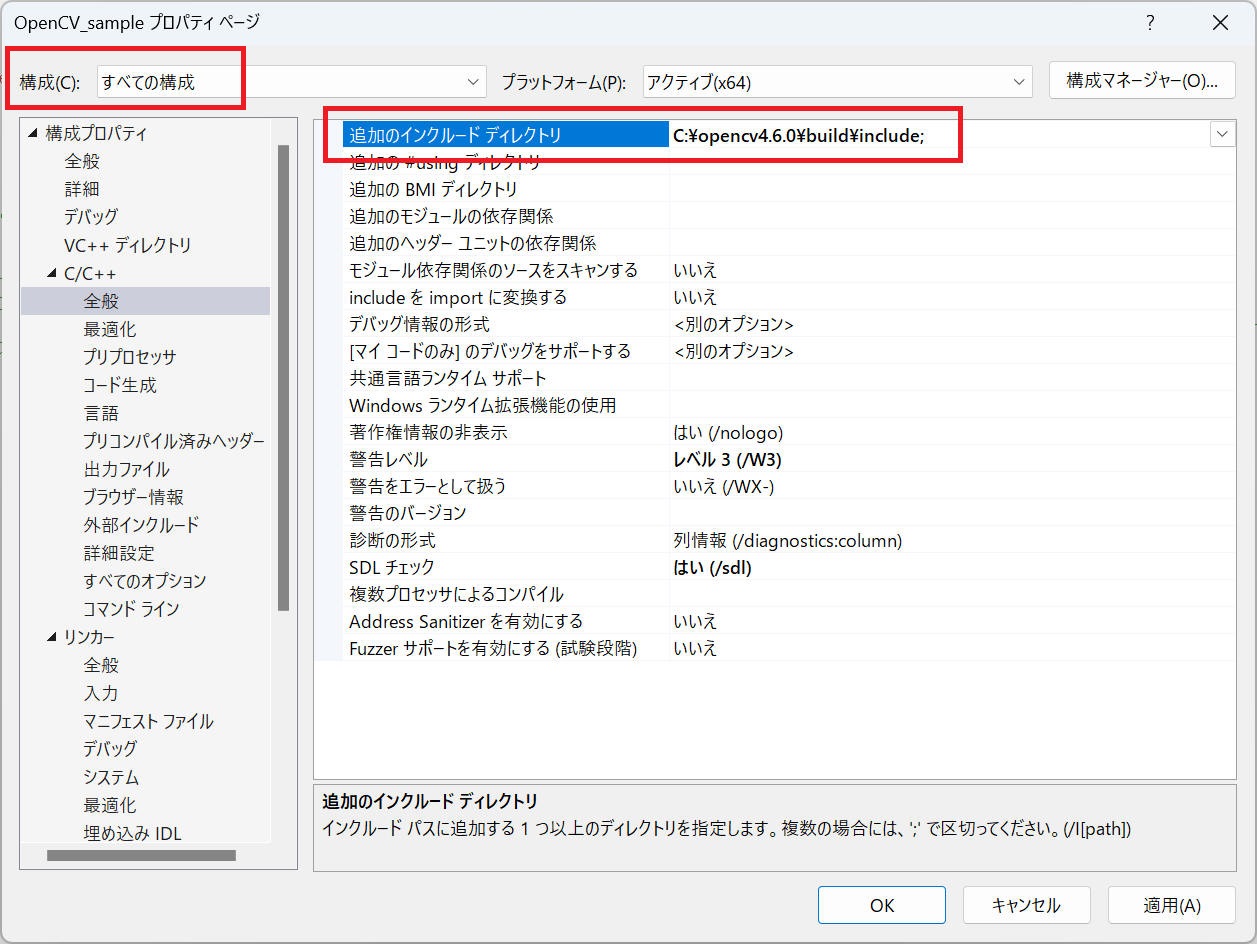1257x944 pixels.
Task: Select プリプロセッサ in the settings tree
Action: (131, 356)
